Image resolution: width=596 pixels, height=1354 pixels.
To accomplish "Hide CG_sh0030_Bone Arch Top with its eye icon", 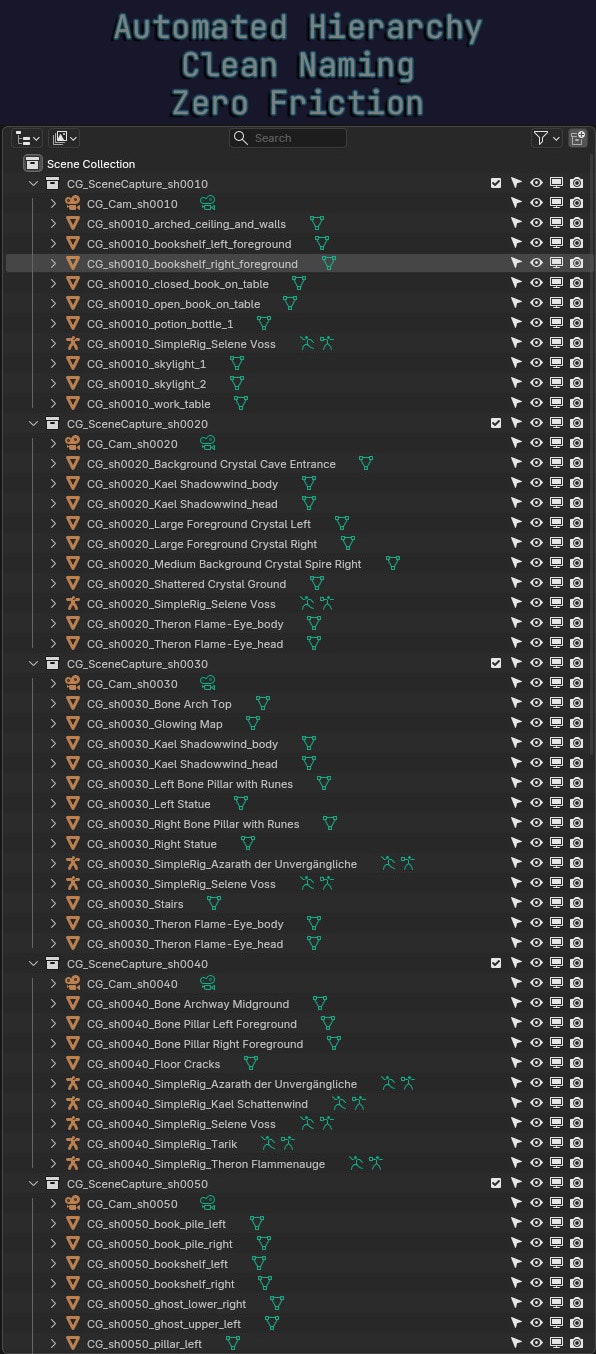I will (537, 704).
